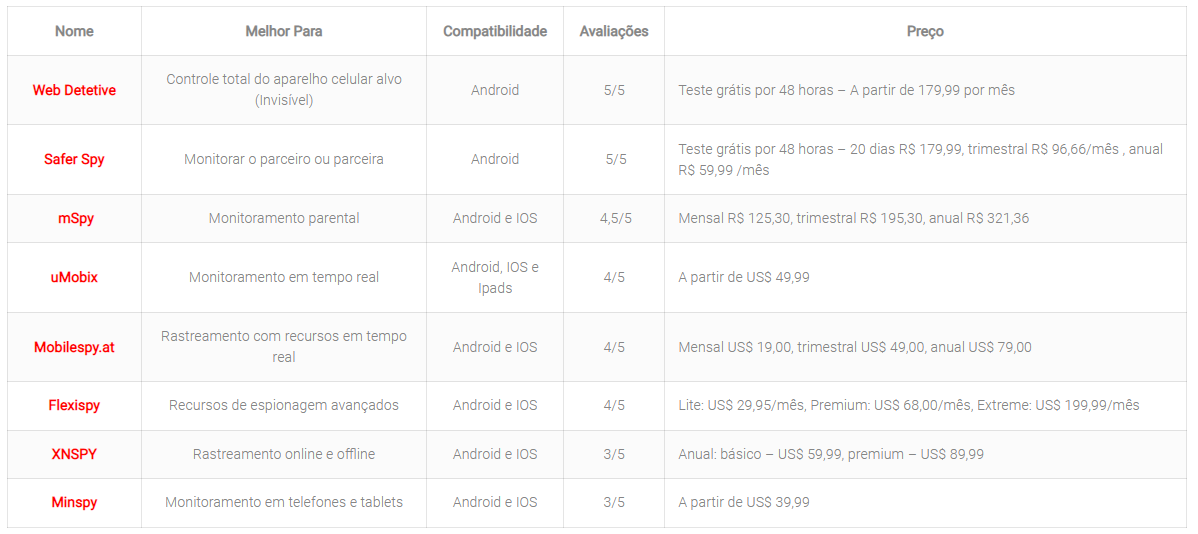Click the Monitorar o parceiro ou parceira cell

tap(284, 159)
